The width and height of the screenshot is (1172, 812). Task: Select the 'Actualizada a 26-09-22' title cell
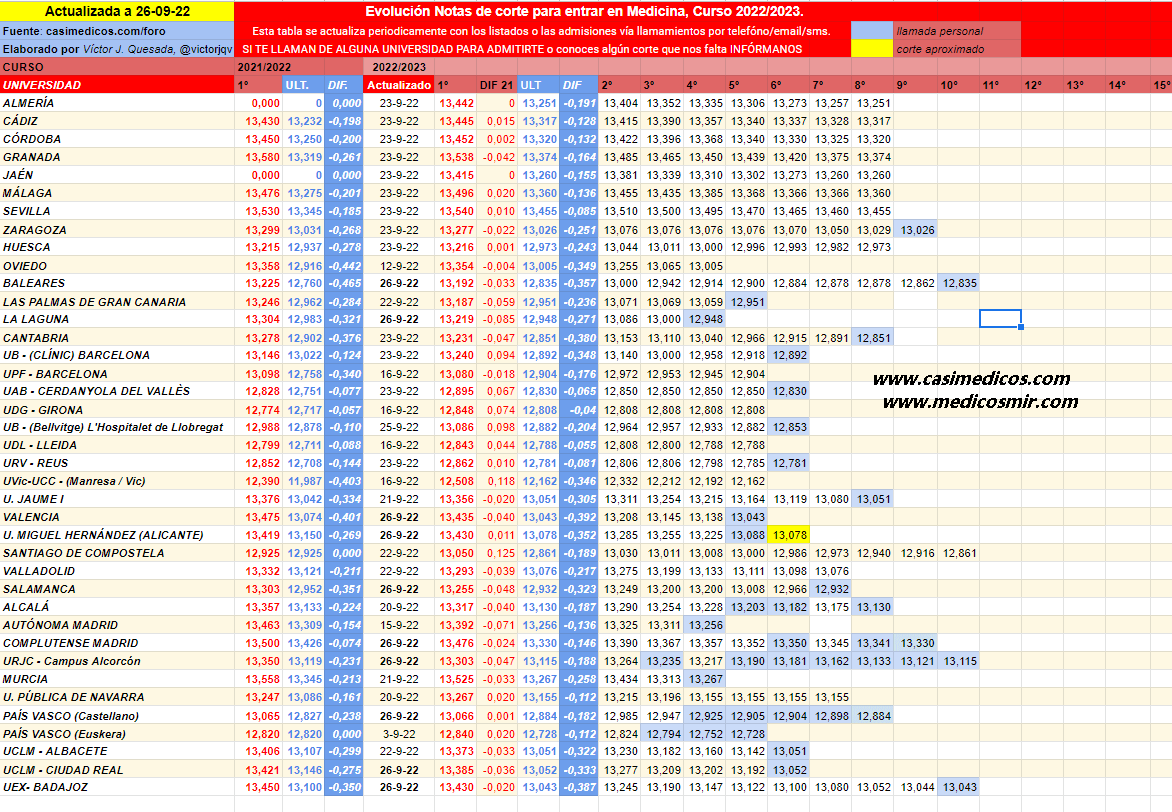[117, 11]
